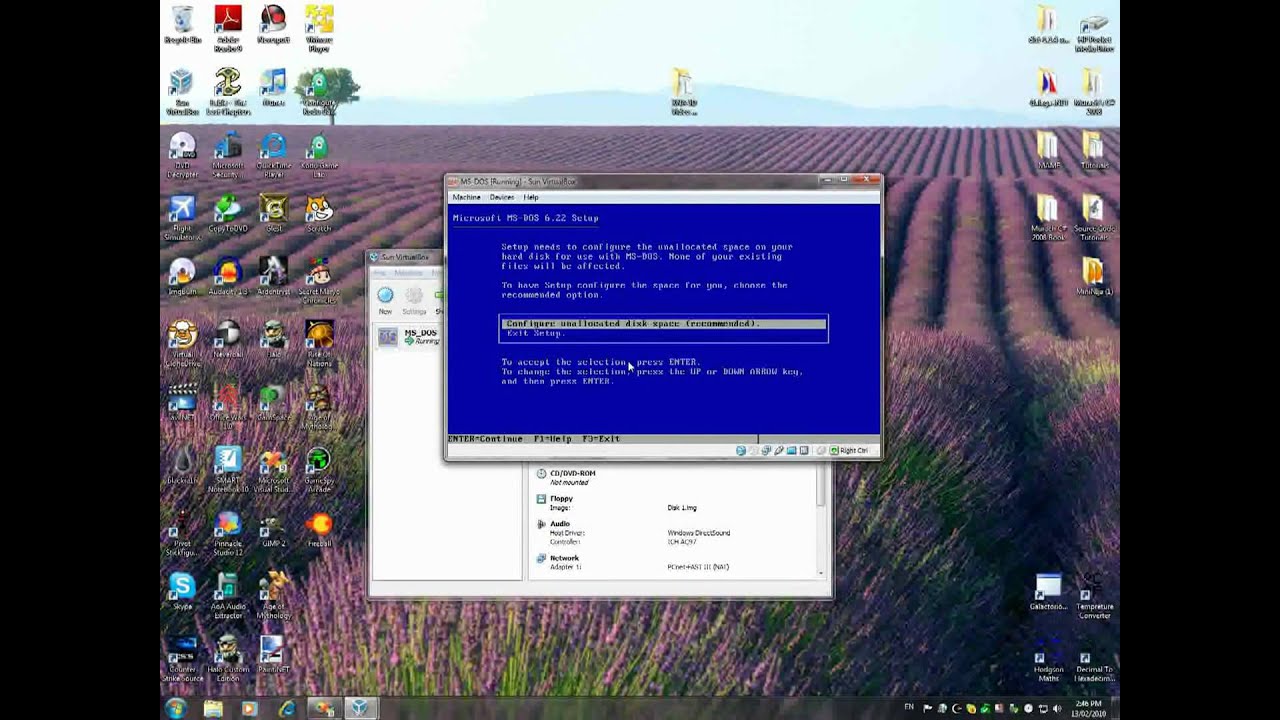This screenshot has height=720, width=1280.
Task: Open the Scratch cat desktop icon
Action: 319,214
